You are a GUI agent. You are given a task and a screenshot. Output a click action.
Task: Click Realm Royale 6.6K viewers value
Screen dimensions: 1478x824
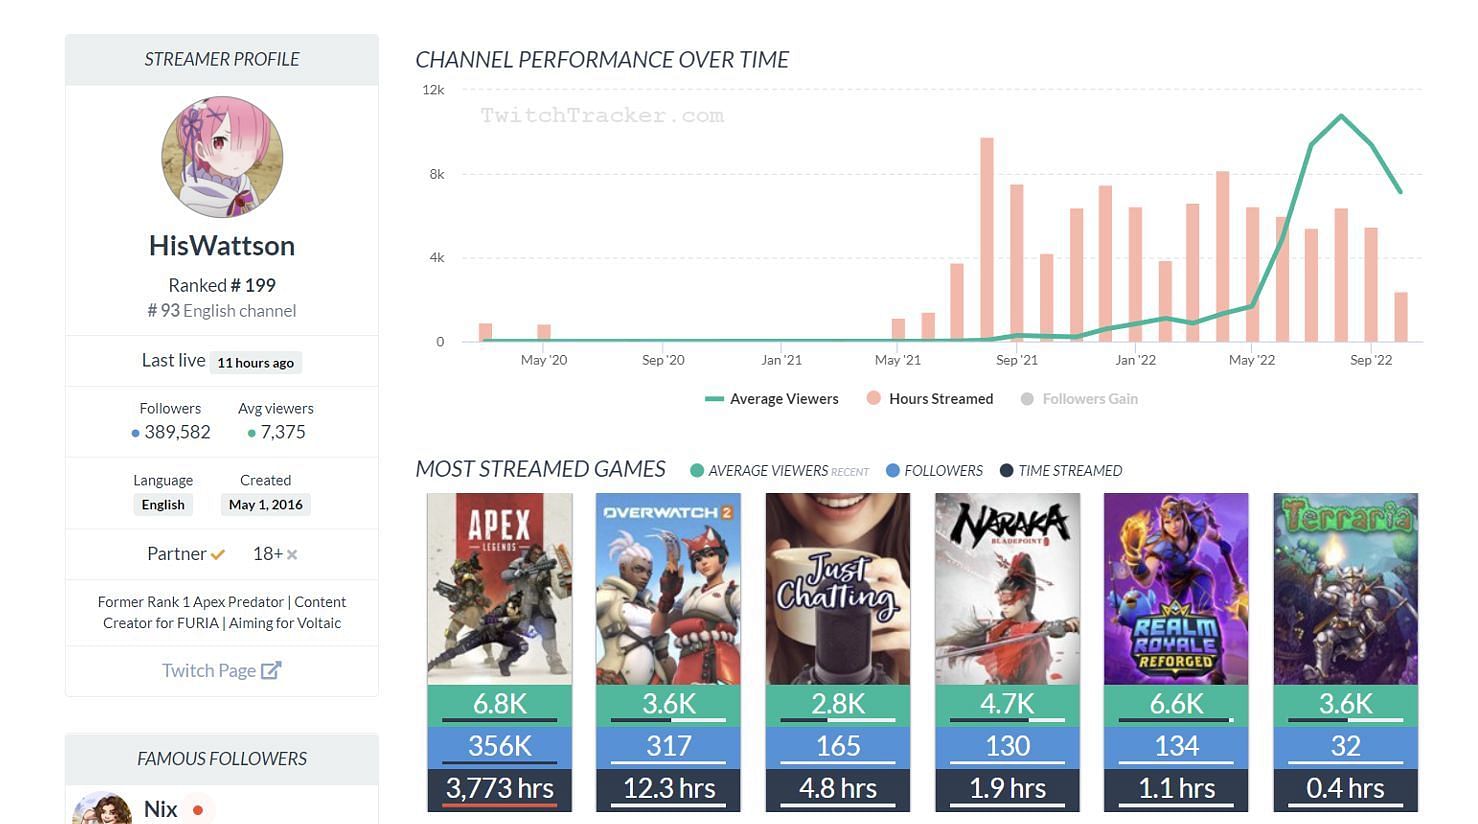click(x=1176, y=704)
